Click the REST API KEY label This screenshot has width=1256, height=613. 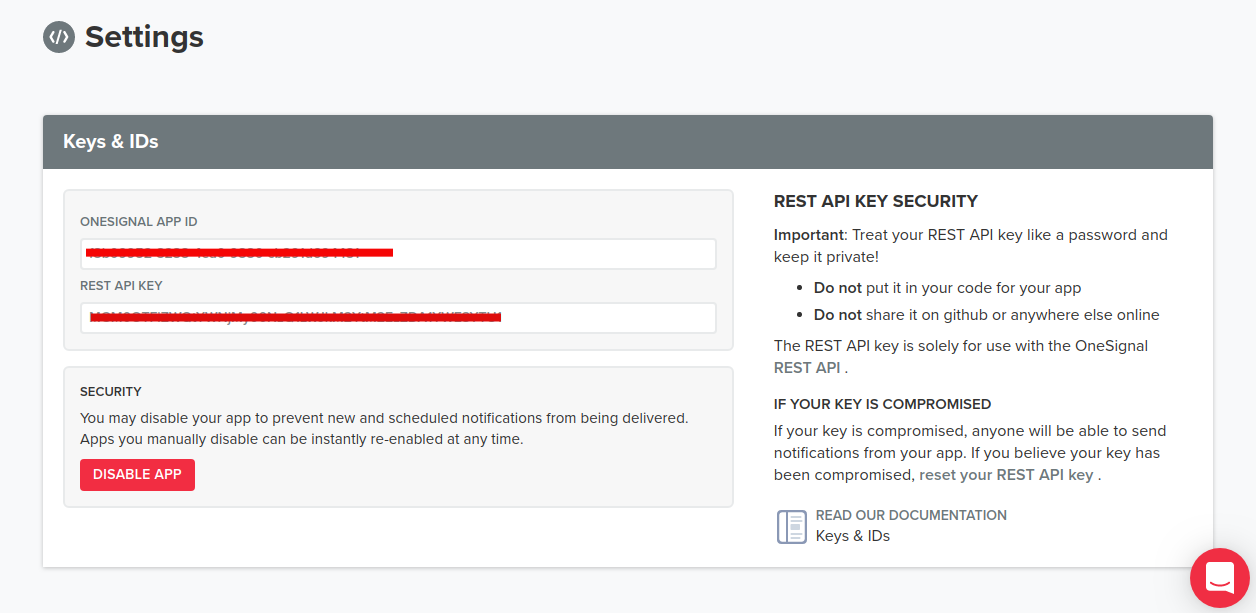[x=121, y=286]
